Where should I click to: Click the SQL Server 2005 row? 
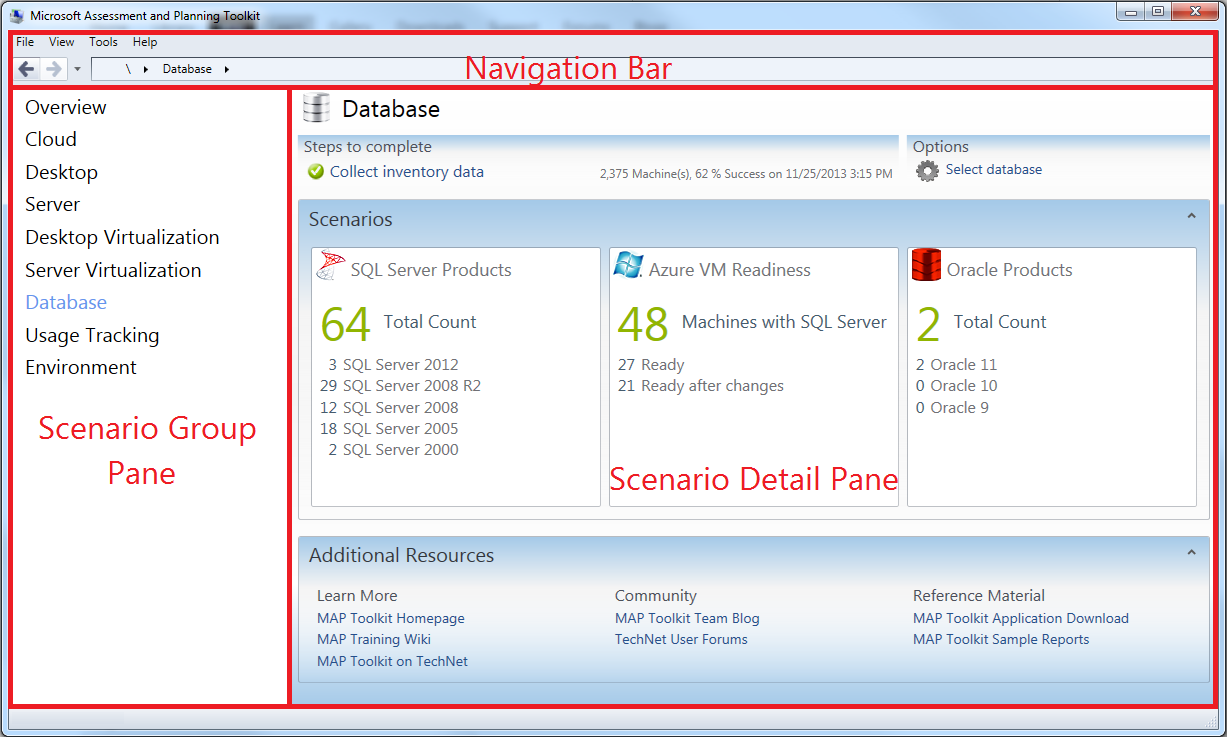[x=389, y=429]
